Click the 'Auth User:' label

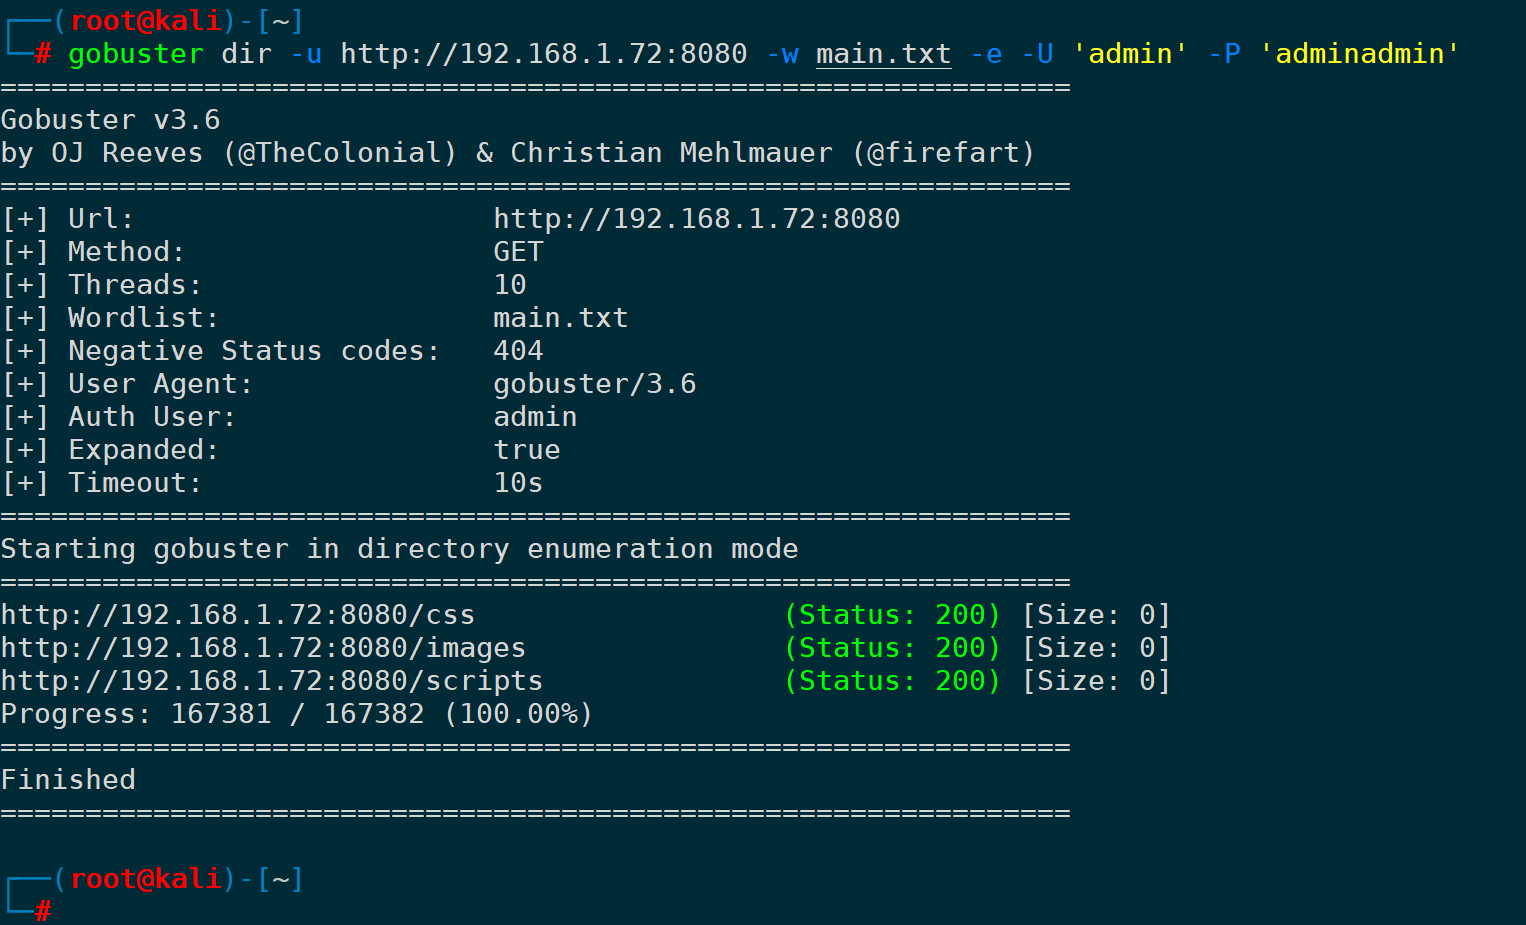(152, 417)
